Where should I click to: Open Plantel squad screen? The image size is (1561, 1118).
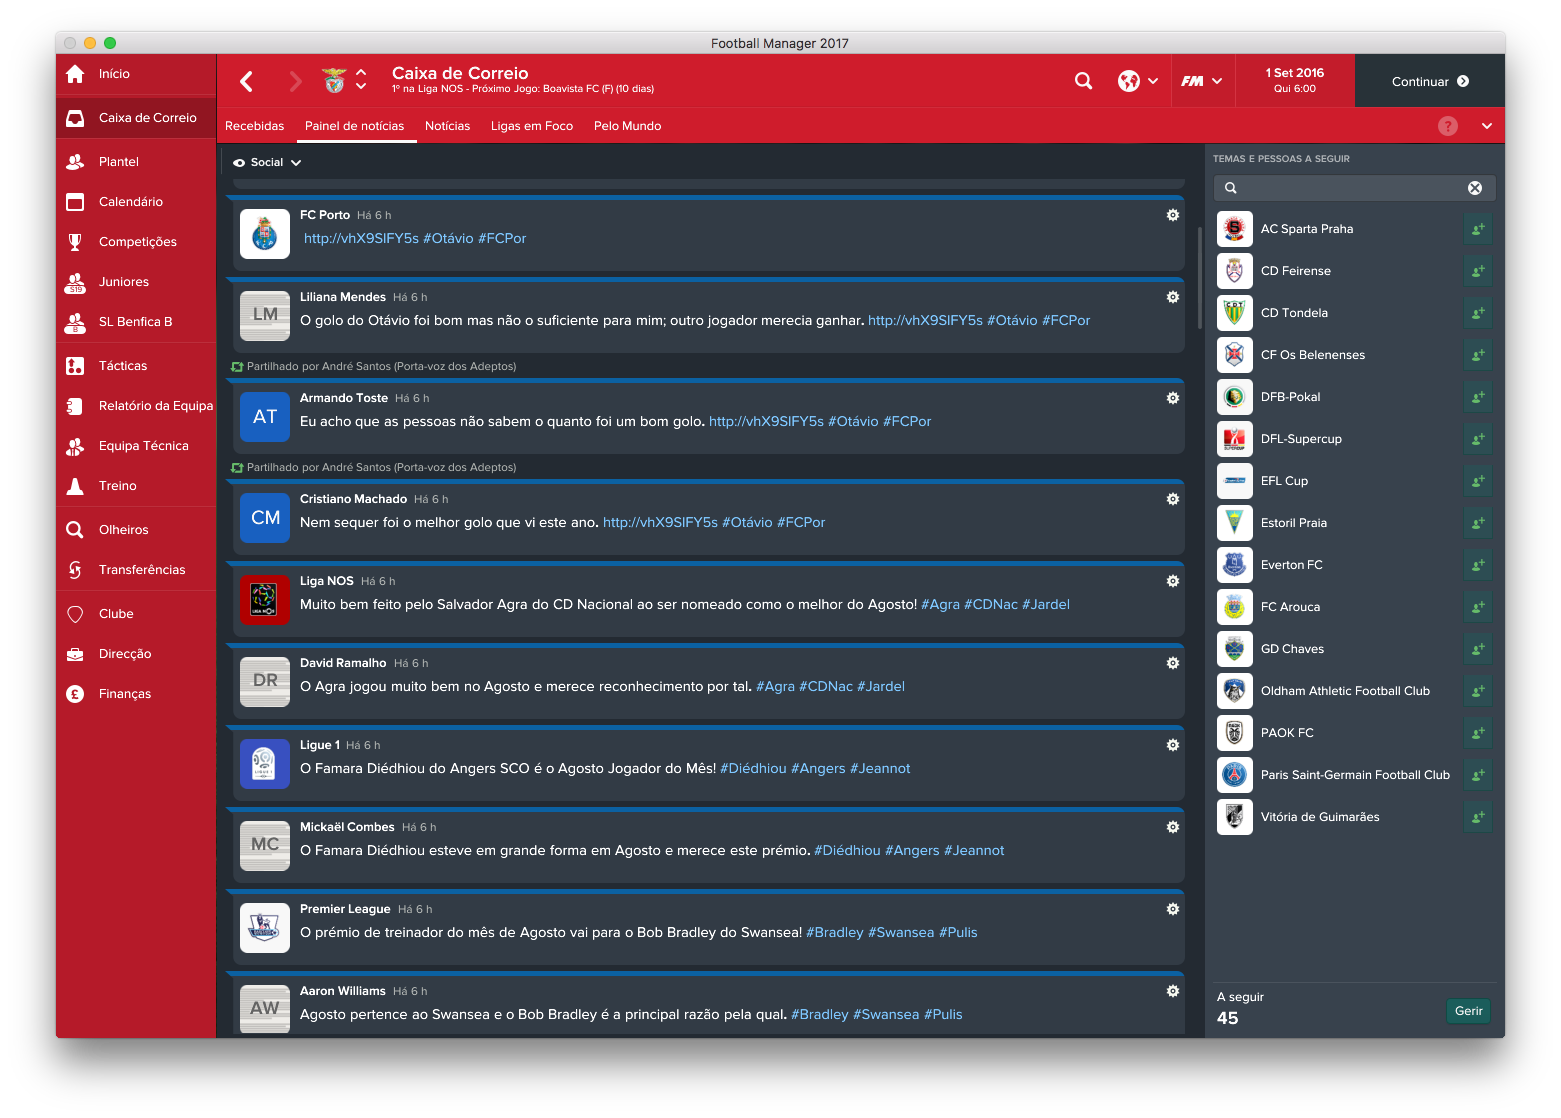(136, 162)
